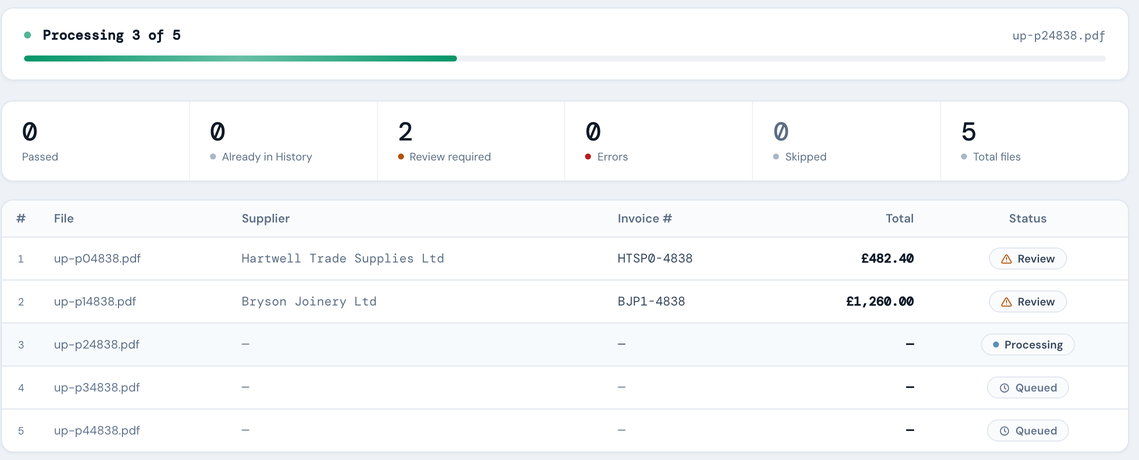Viewport: 1139px width, 460px height.
Task: Click supplier Bryson Joinery Ltd
Action: (309, 302)
